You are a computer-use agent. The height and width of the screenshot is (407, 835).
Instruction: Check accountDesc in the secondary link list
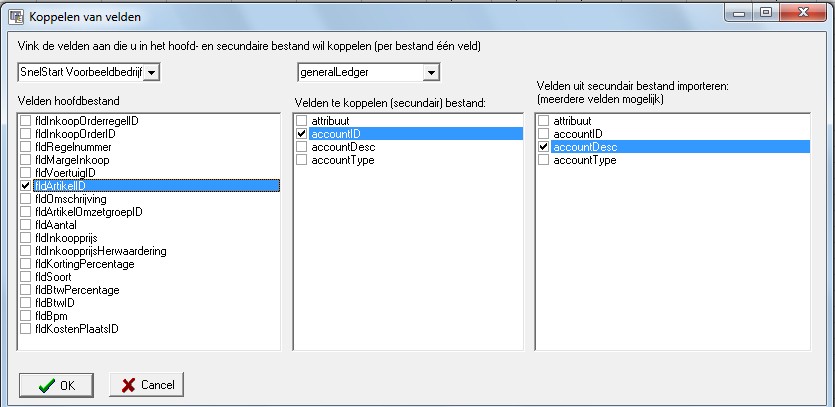pos(302,147)
